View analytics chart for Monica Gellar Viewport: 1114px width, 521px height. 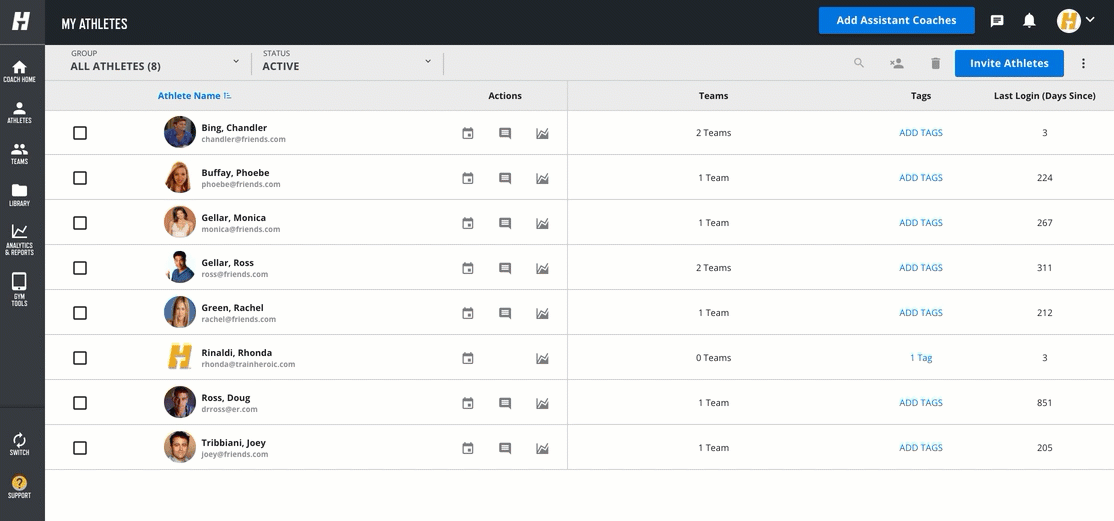coord(542,223)
